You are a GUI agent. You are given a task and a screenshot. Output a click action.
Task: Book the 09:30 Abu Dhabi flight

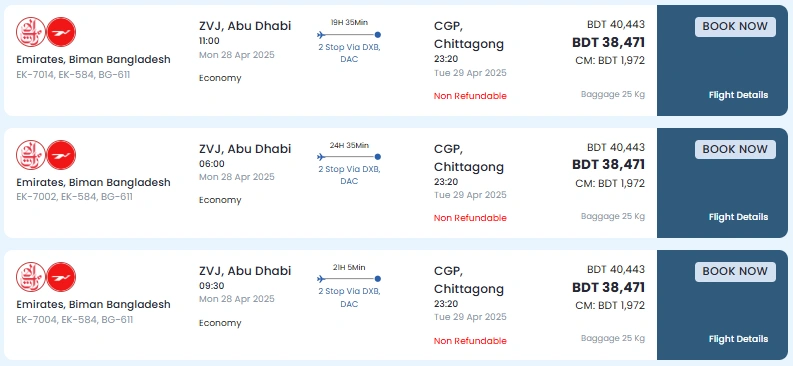coord(735,271)
